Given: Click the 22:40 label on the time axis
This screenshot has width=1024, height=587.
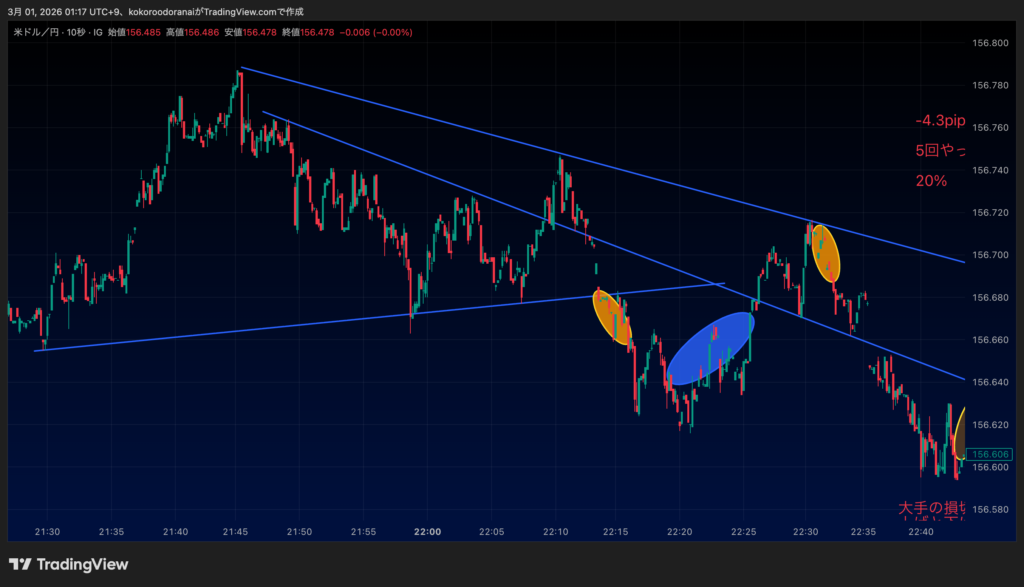Looking at the screenshot, I should (x=920, y=531).
